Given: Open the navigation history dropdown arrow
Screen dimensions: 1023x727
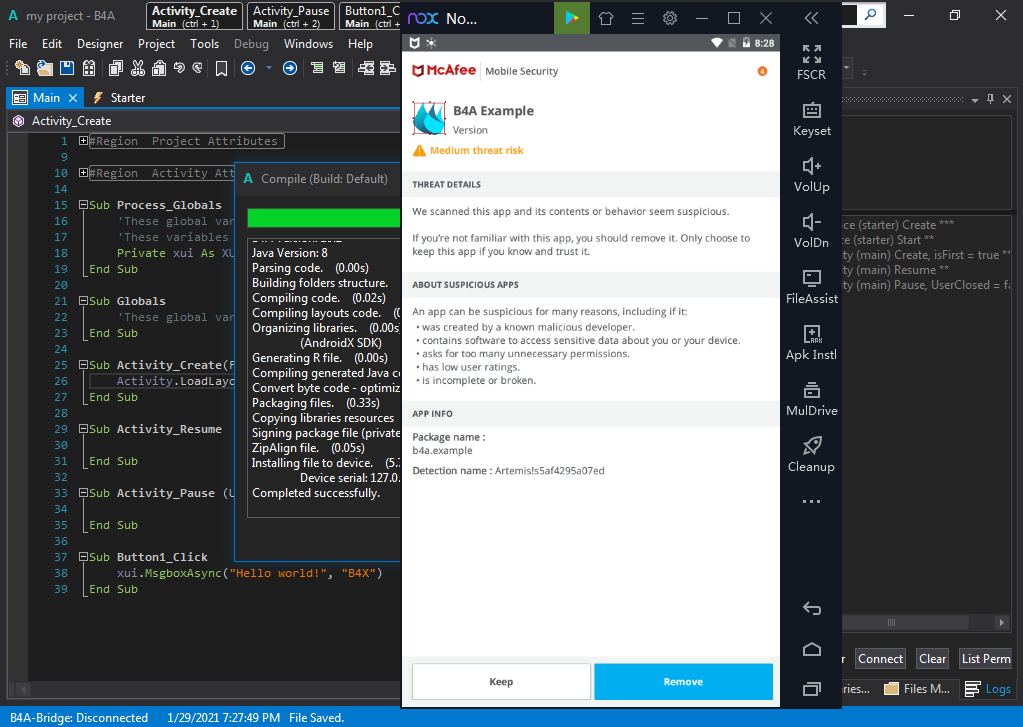Looking at the screenshot, I should [268, 68].
